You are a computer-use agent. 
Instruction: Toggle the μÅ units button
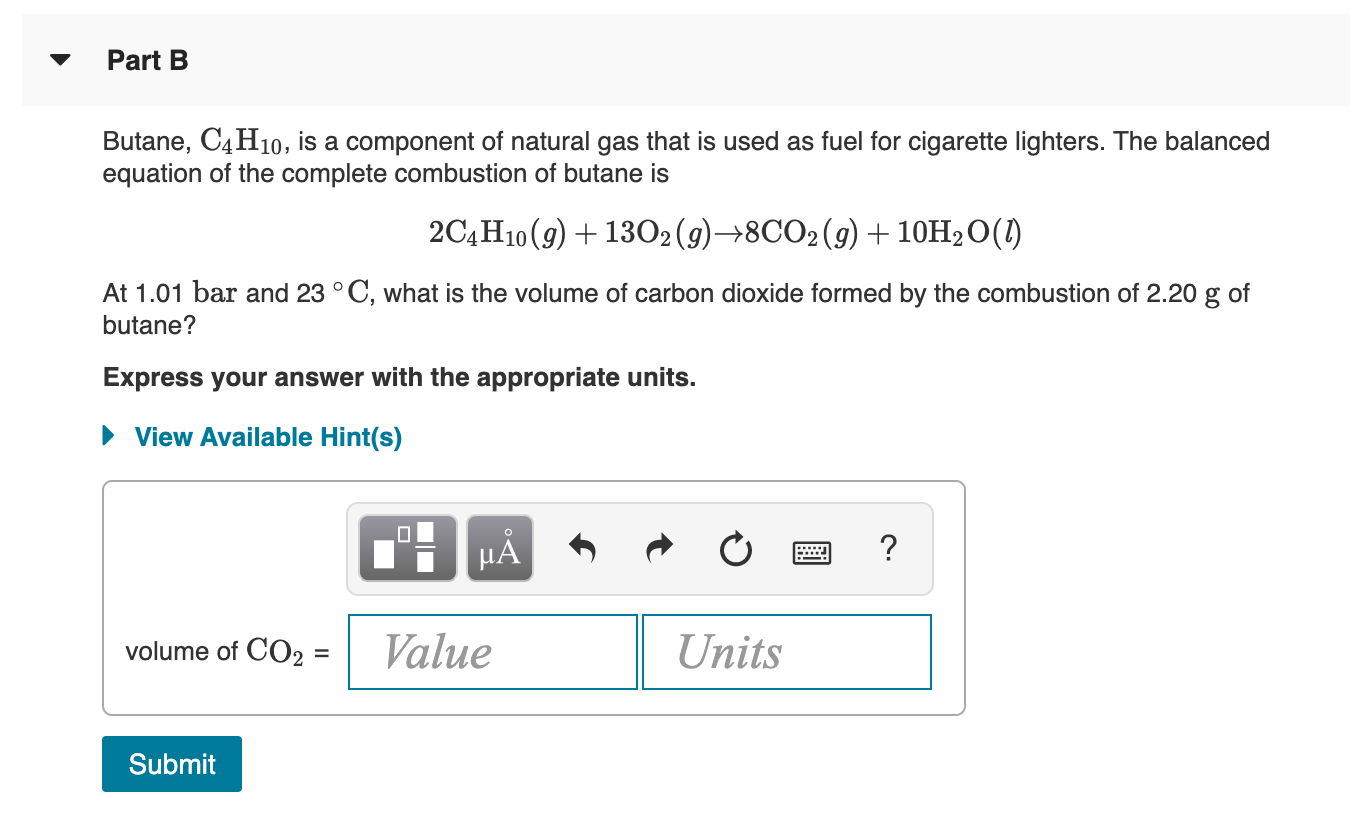point(499,547)
